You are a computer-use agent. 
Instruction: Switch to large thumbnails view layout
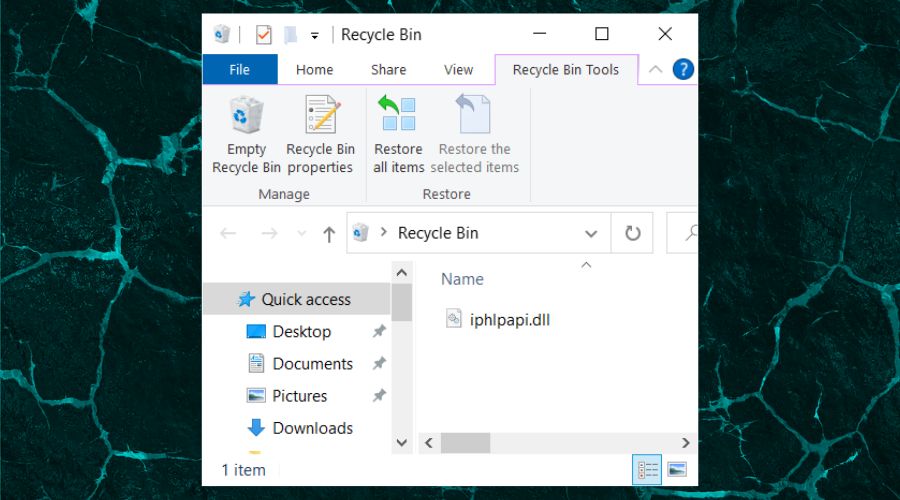[677, 470]
